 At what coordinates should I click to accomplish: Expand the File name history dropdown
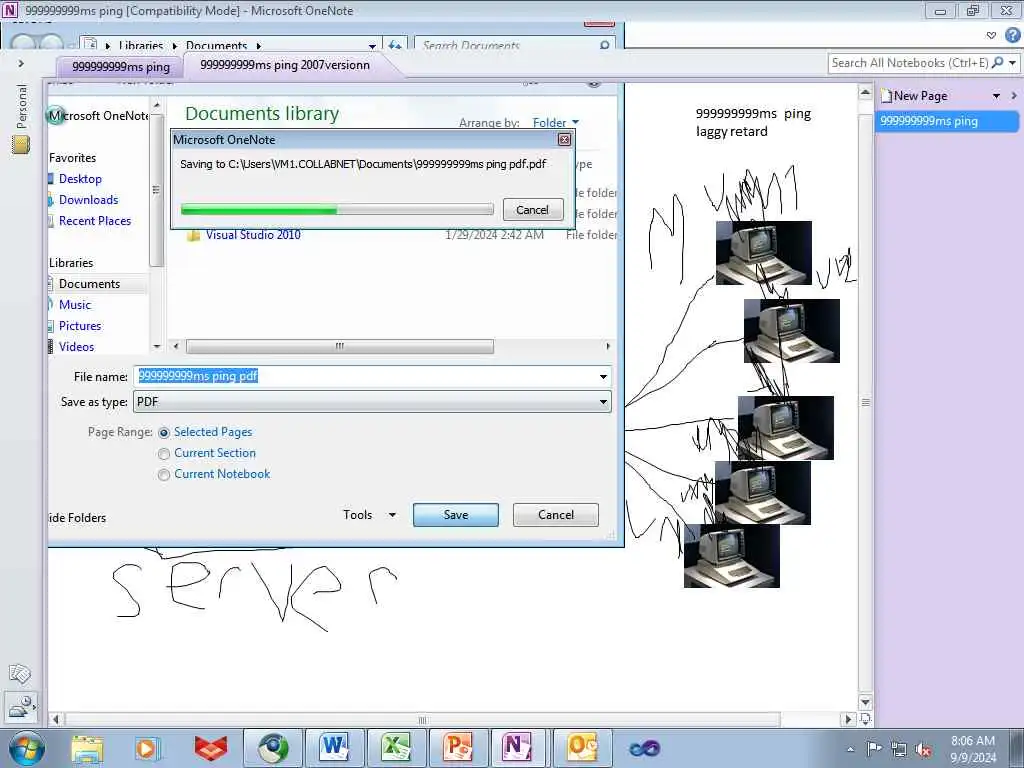click(x=603, y=377)
